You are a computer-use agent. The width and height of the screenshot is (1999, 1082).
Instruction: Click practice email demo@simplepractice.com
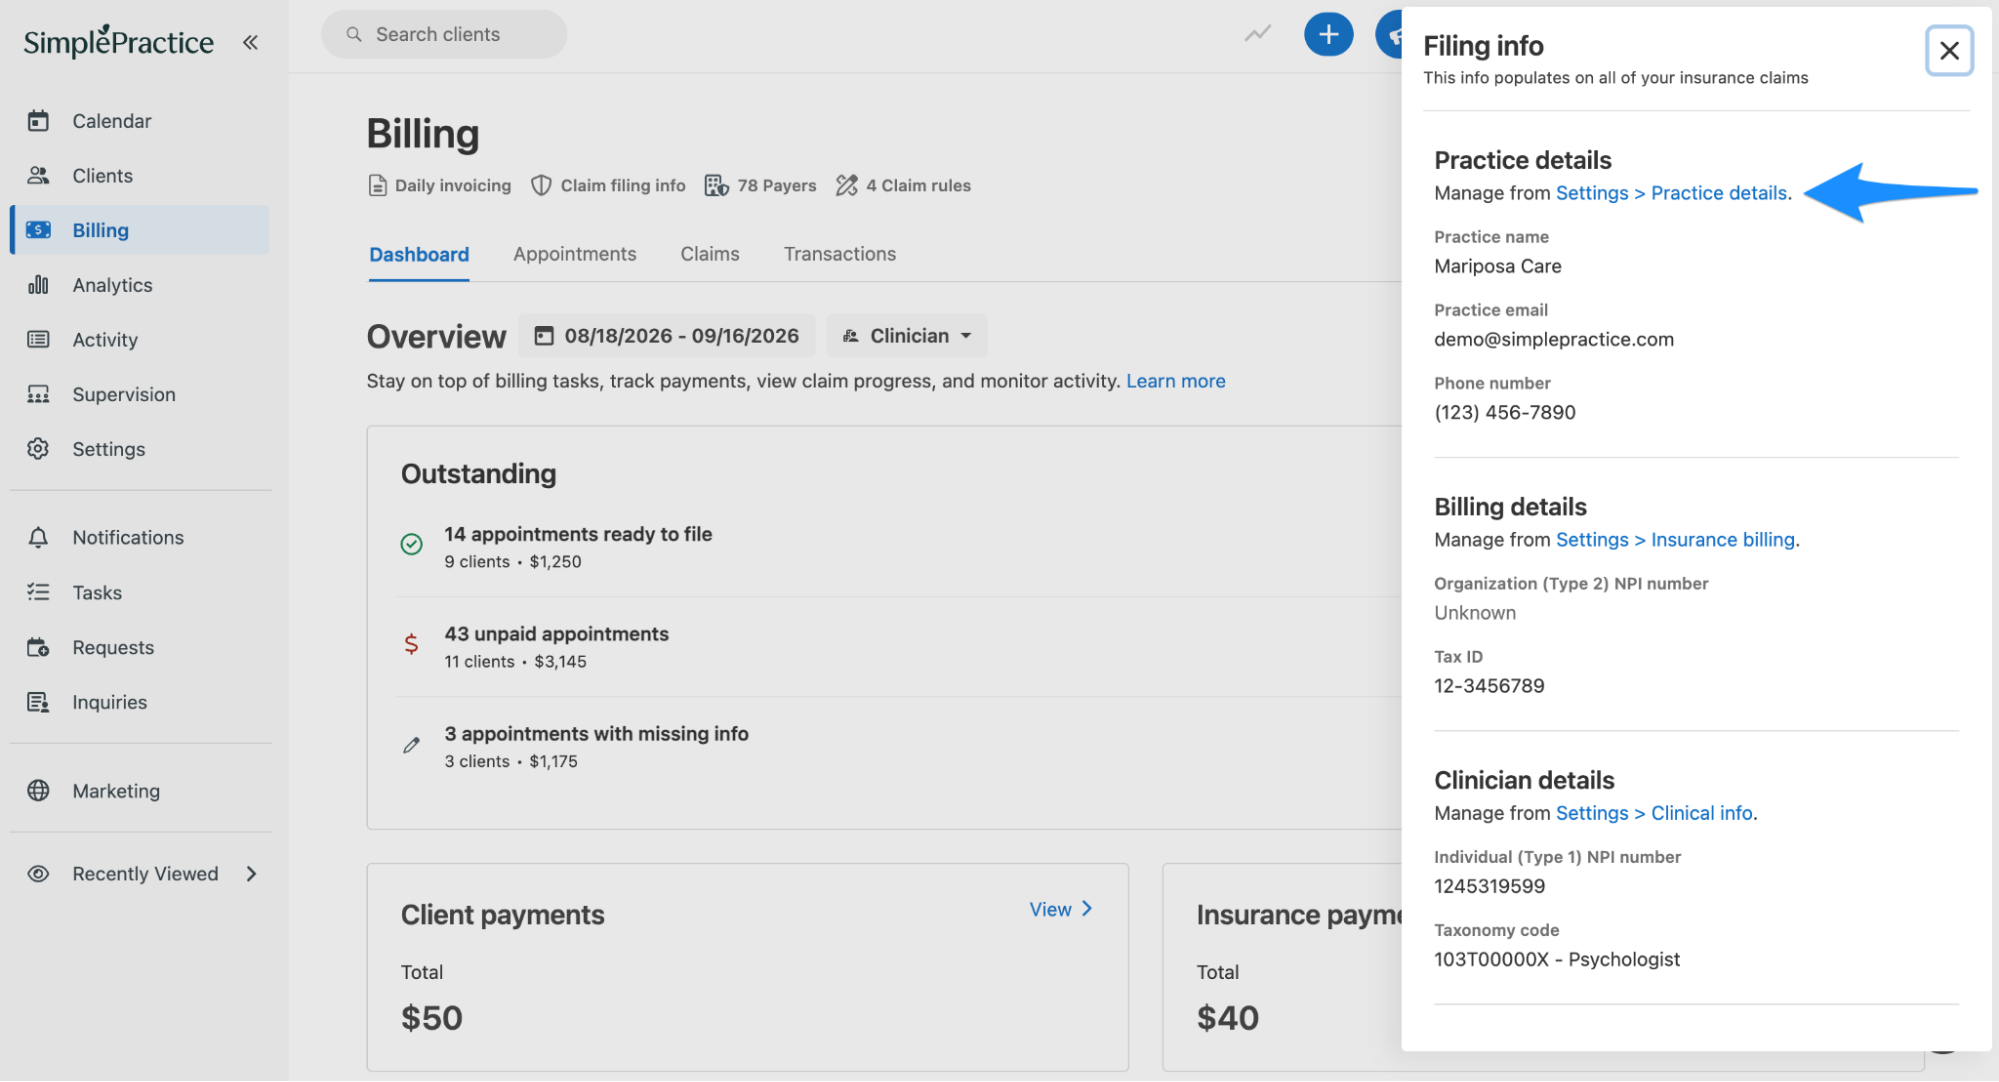(1554, 340)
